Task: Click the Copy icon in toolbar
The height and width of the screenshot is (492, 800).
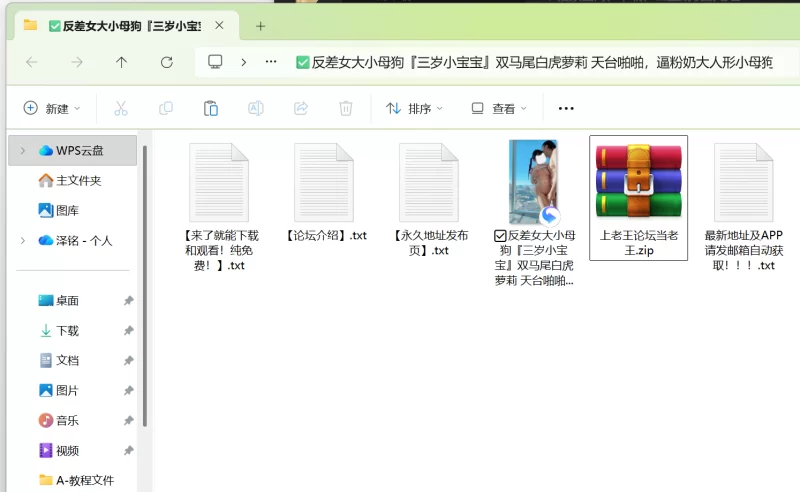Action: coord(166,108)
